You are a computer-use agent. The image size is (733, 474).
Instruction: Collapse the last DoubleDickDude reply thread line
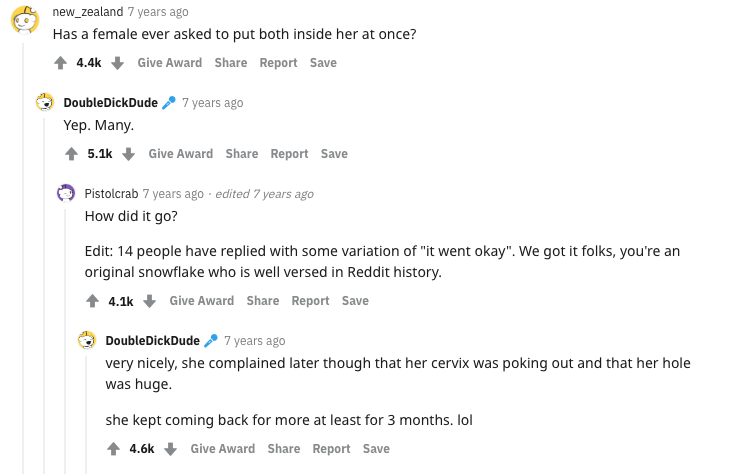[86, 415]
